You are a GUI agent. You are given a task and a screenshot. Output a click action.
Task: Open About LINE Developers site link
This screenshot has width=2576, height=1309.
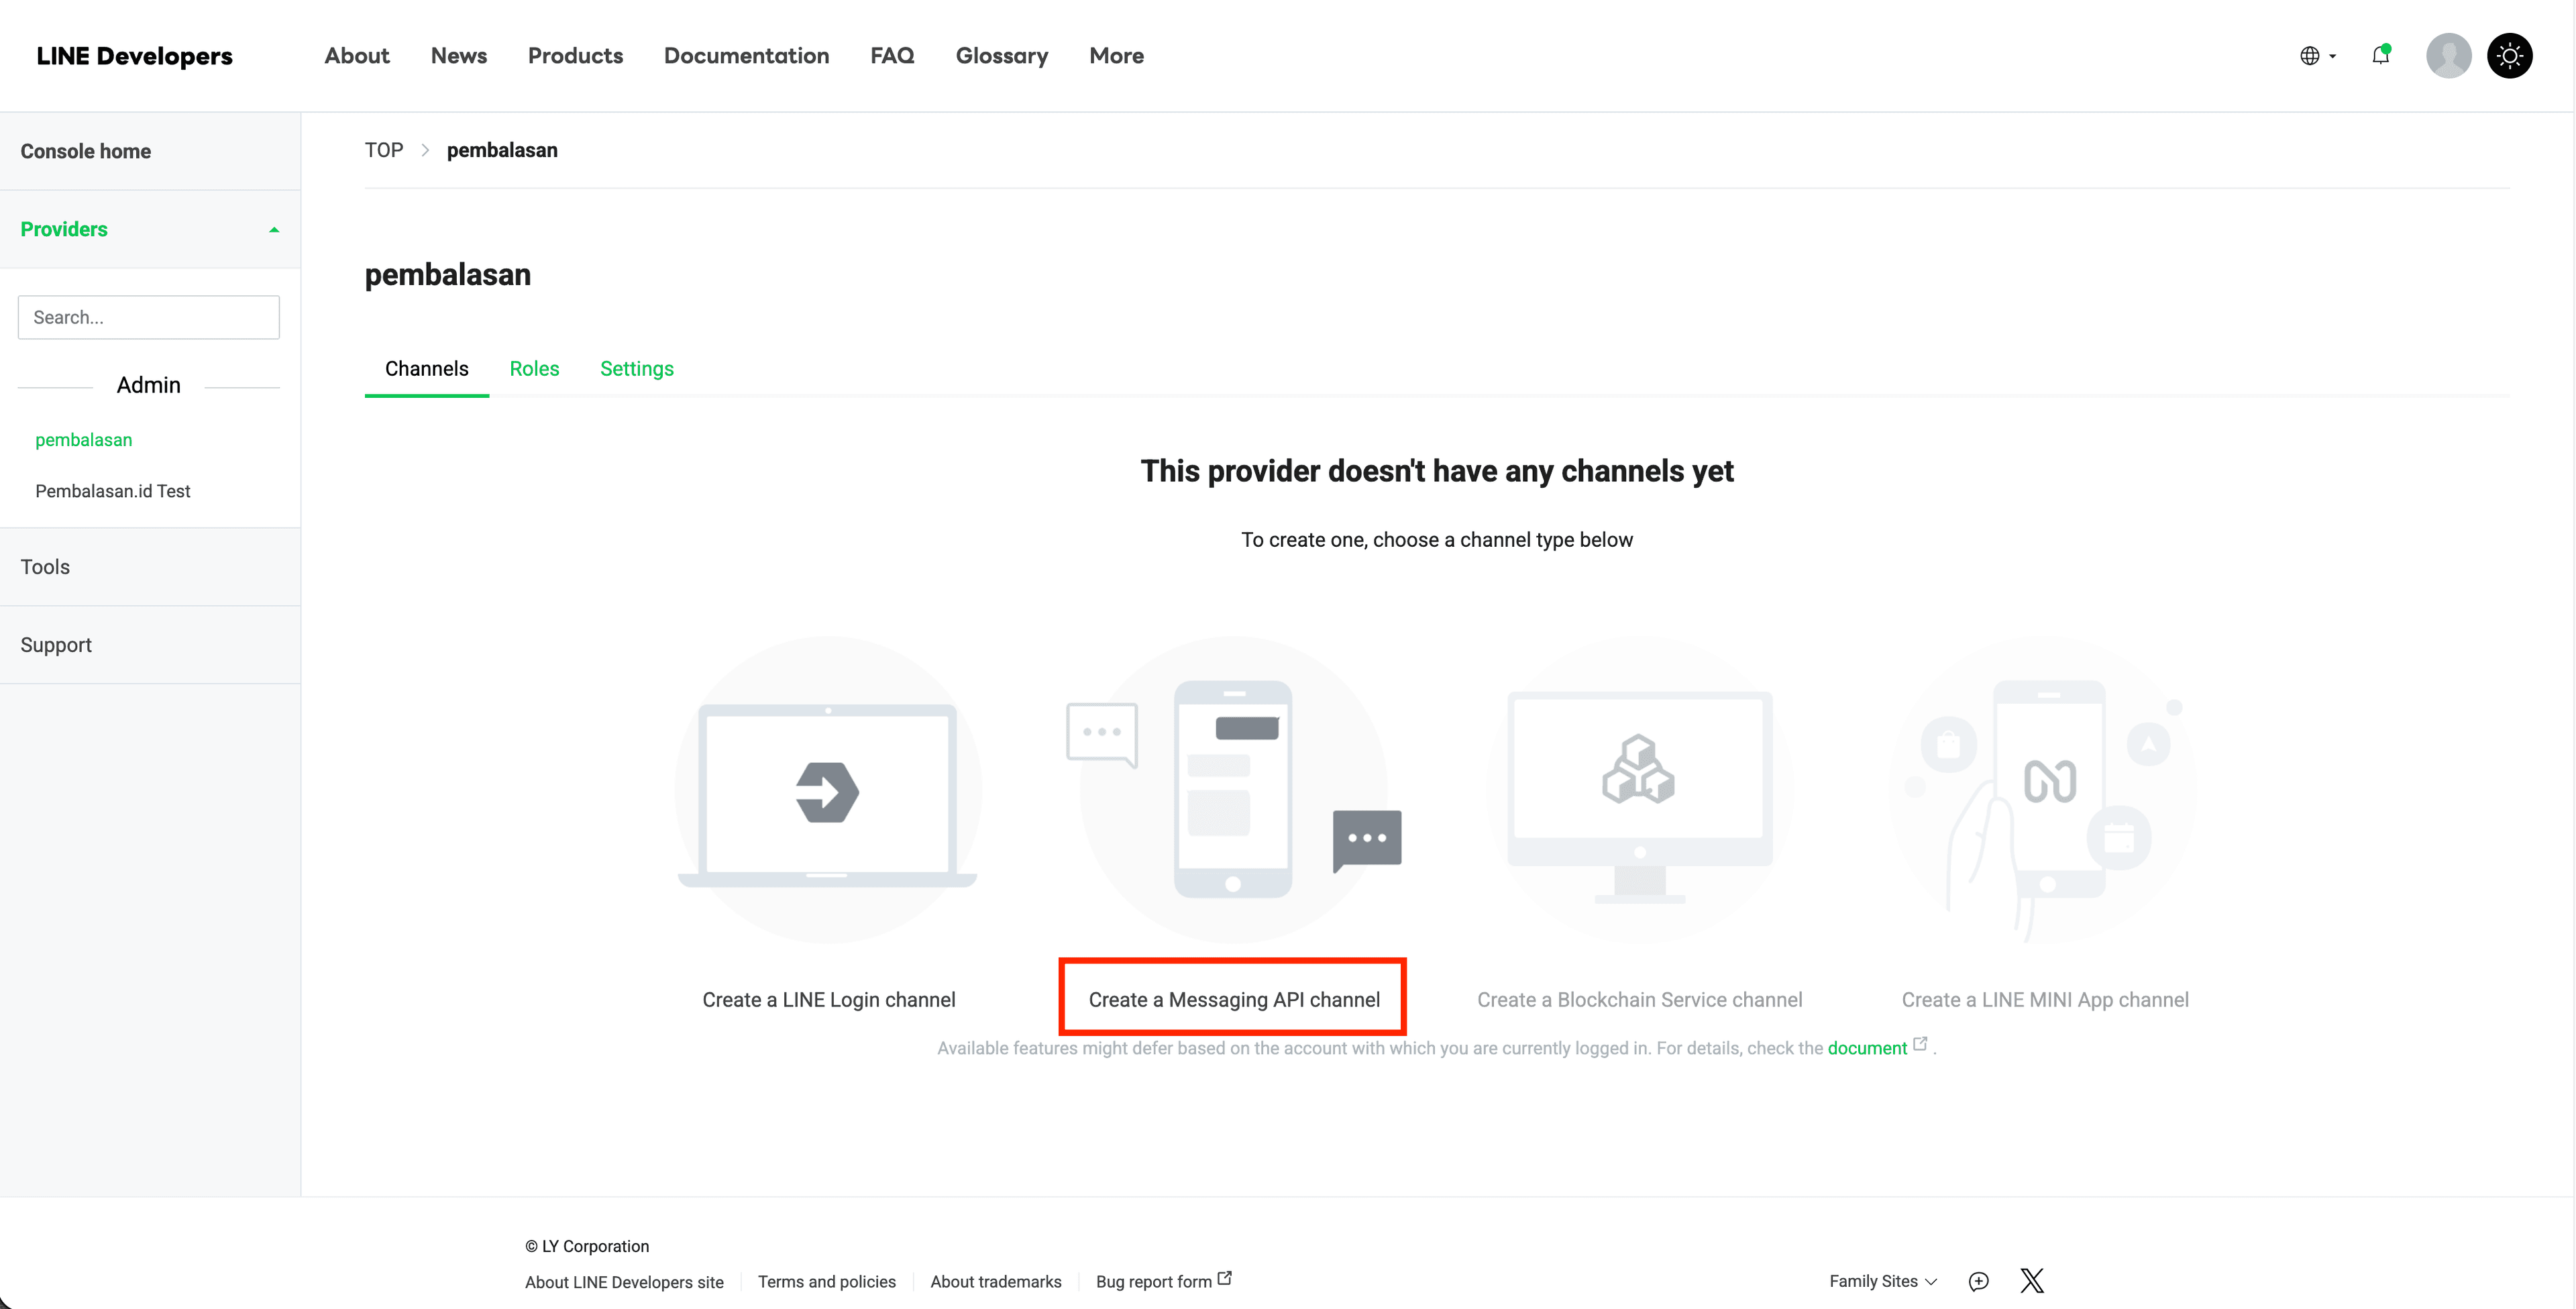point(624,1282)
